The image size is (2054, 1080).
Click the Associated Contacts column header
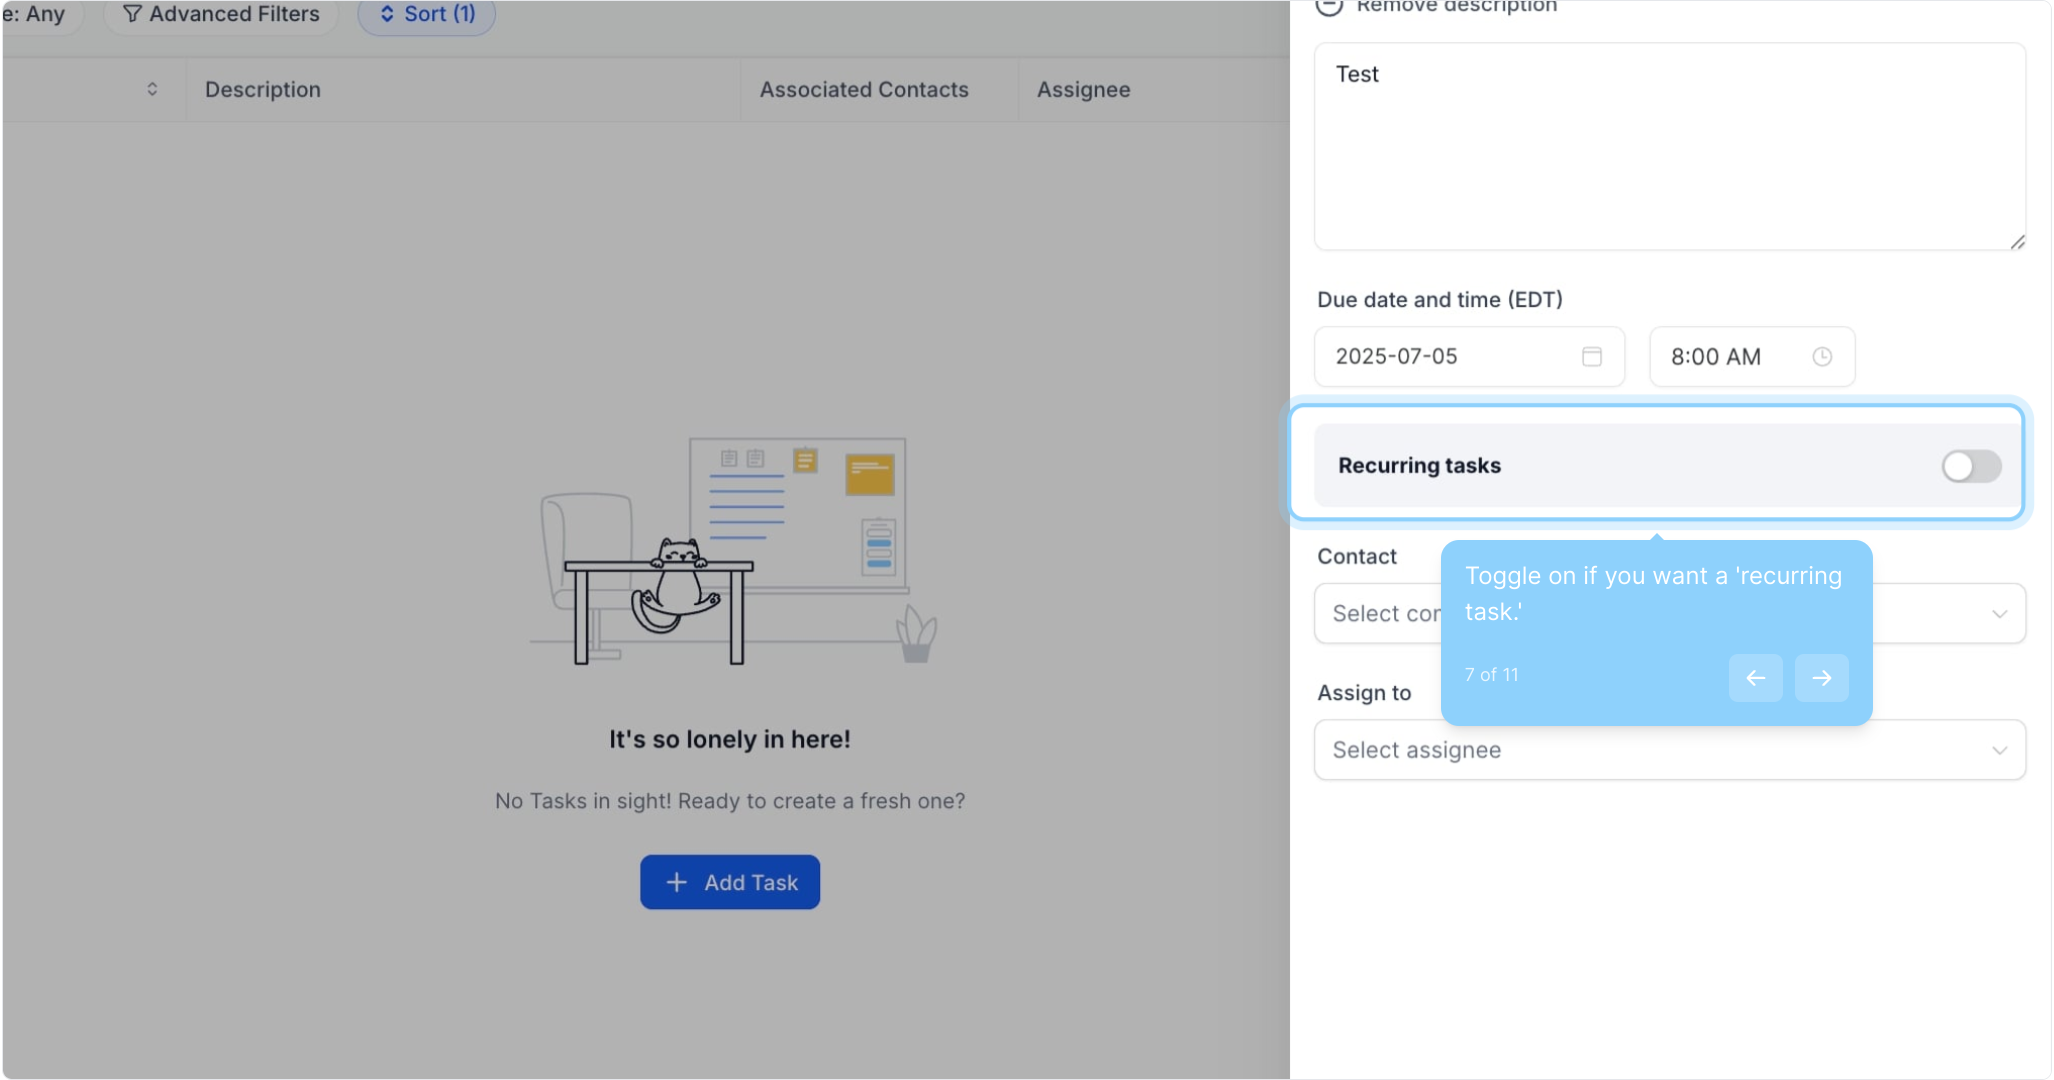click(x=863, y=90)
